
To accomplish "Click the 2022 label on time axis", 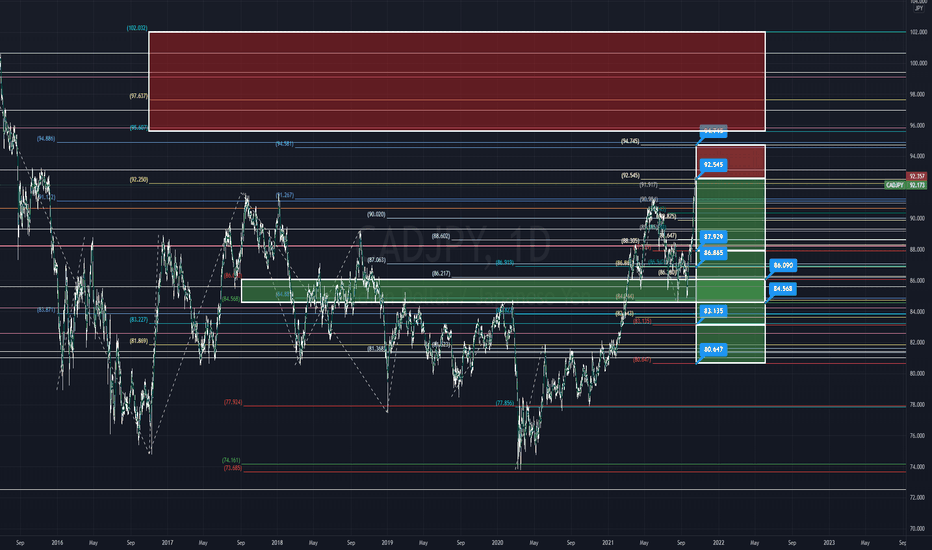I will [719, 543].
